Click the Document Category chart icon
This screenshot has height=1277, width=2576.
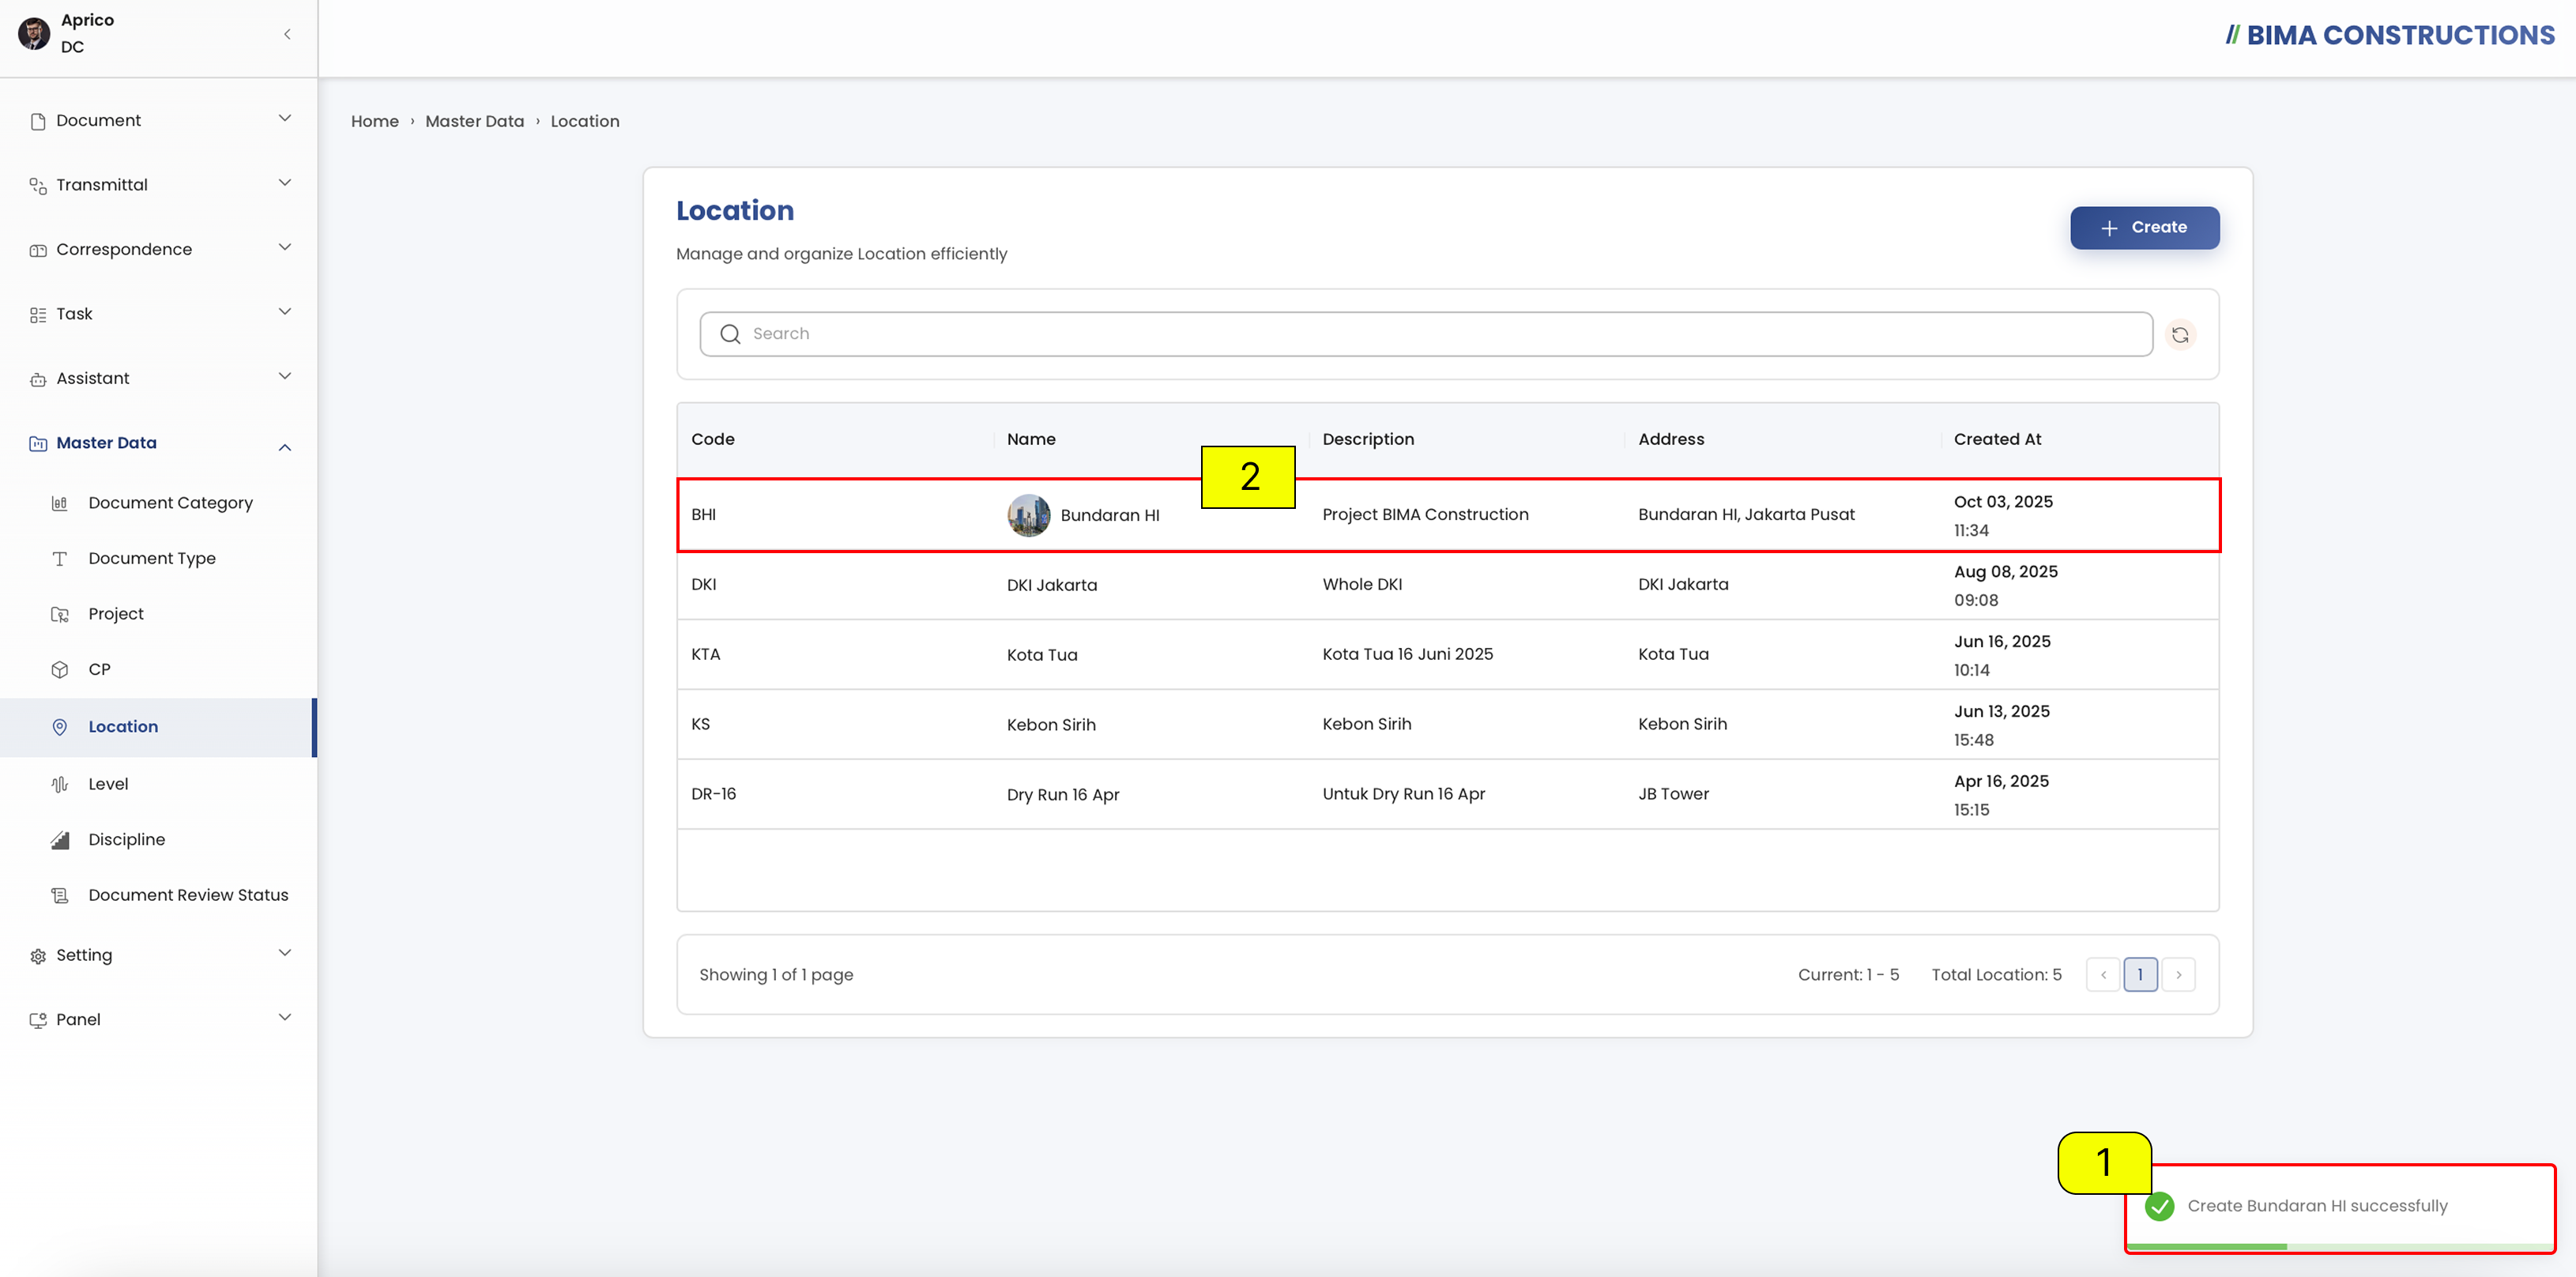coord(60,503)
